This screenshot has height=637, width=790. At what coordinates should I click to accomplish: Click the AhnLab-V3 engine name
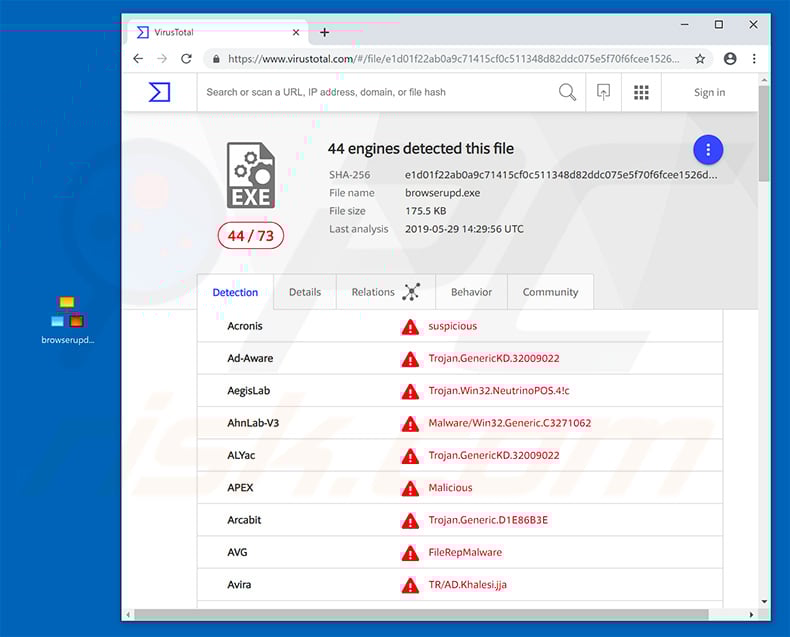click(253, 423)
